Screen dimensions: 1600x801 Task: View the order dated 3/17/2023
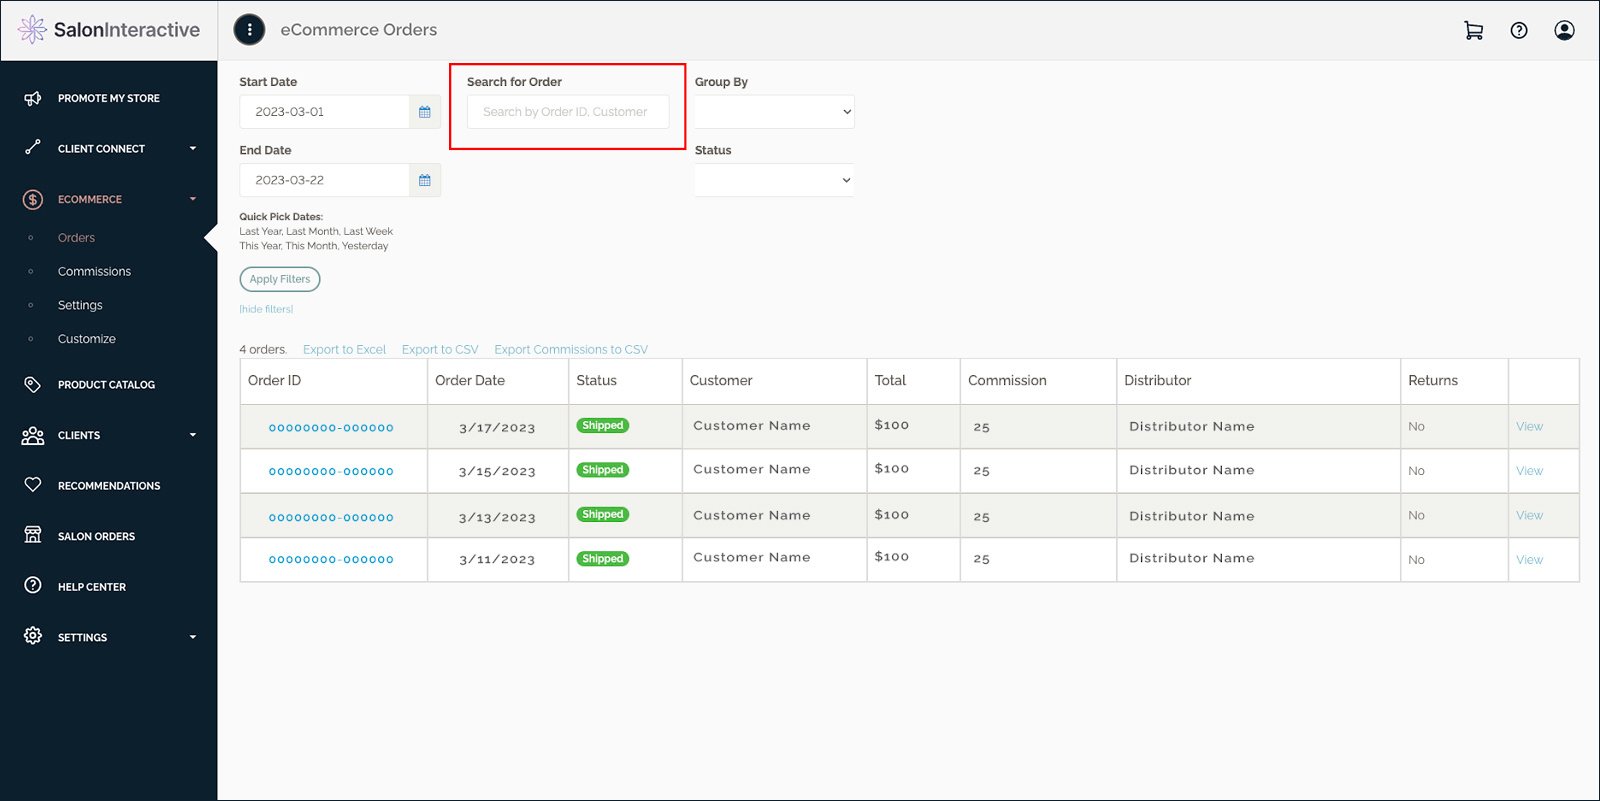[1529, 427]
